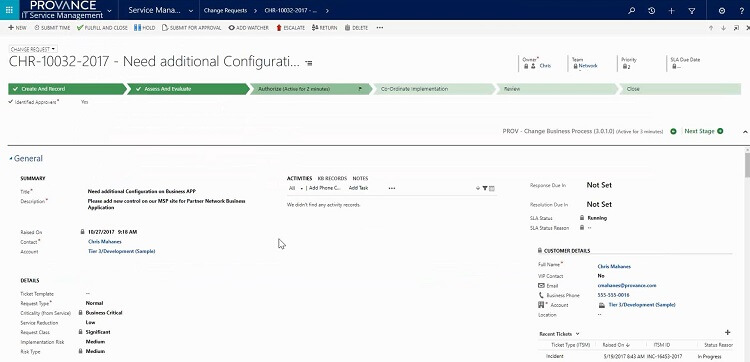
Task: Collapse the General section
Action: click(x=26, y=158)
